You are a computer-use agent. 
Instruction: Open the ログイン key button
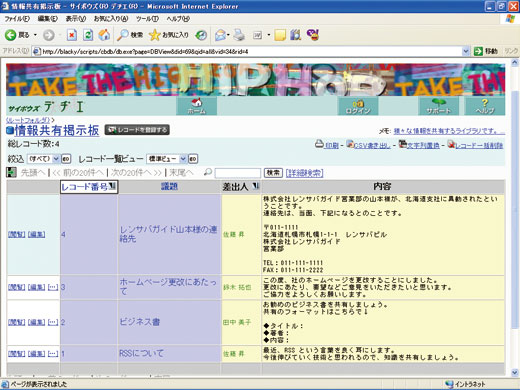(358, 106)
